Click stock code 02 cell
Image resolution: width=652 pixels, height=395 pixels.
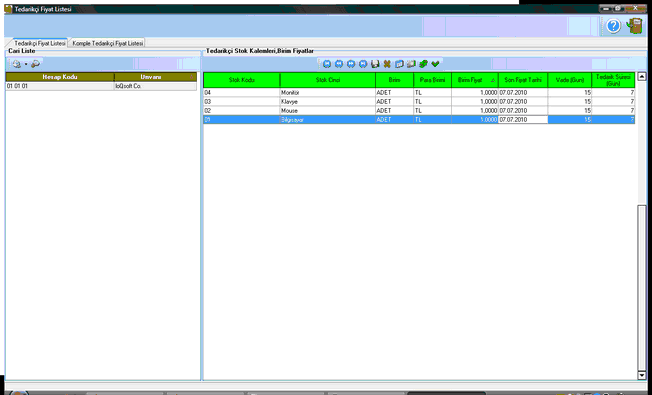[242, 111]
